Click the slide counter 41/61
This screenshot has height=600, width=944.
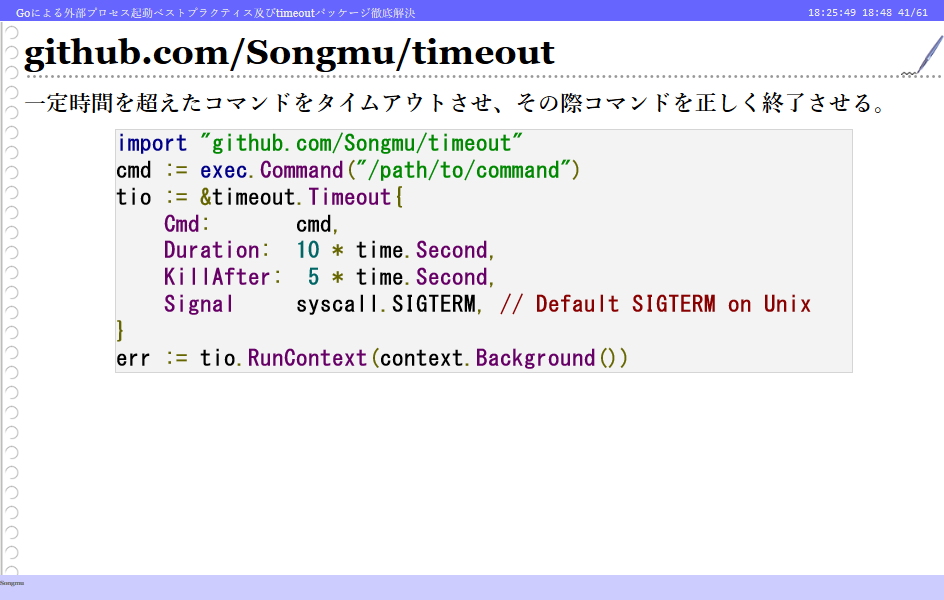[x=913, y=13]
